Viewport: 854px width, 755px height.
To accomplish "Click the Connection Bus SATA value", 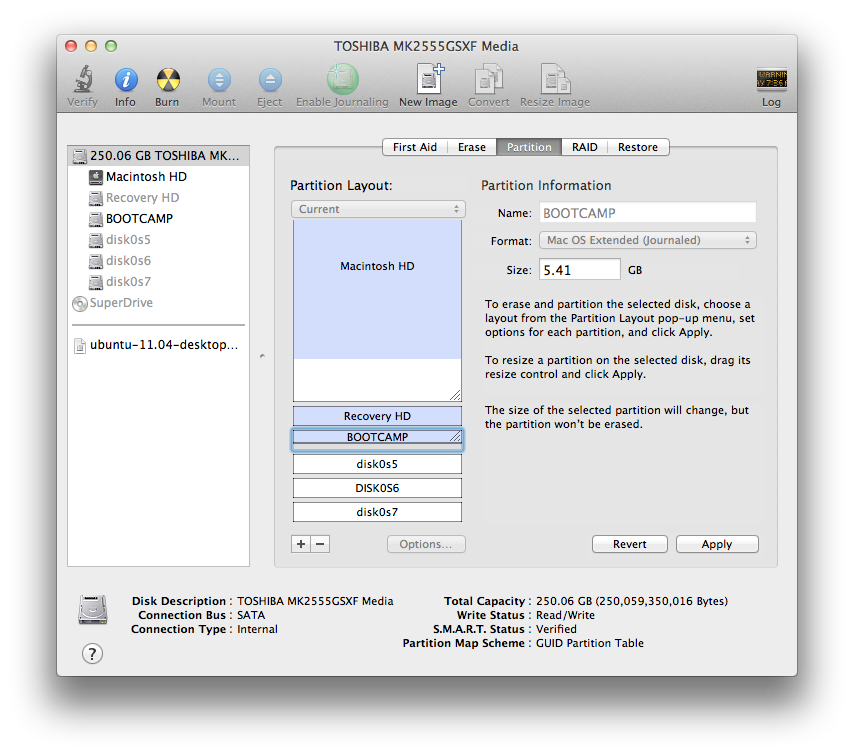I will point(251,615).
